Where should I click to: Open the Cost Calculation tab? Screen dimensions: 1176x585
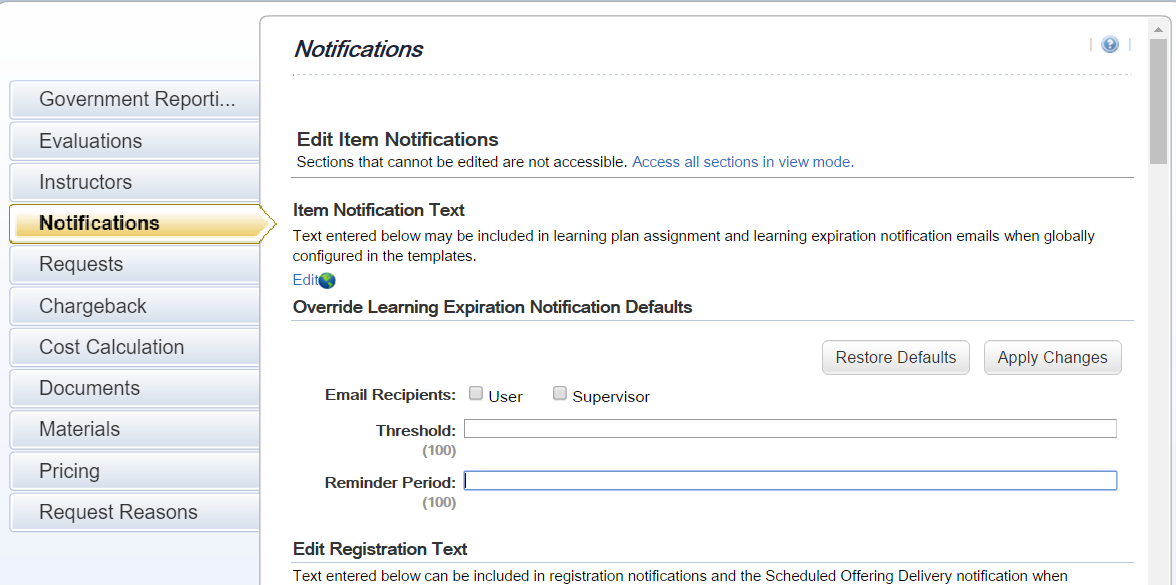tap(135, 347)
